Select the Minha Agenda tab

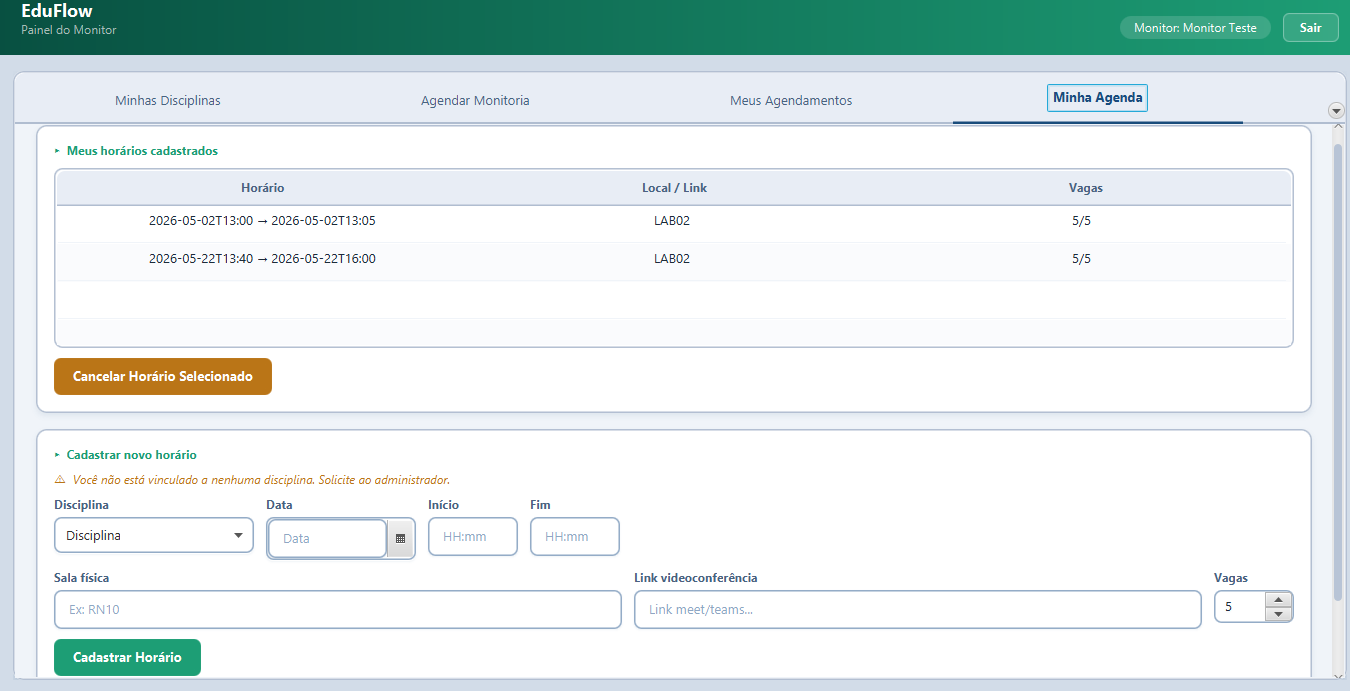pyautogui.click(x=1097, y=98)
